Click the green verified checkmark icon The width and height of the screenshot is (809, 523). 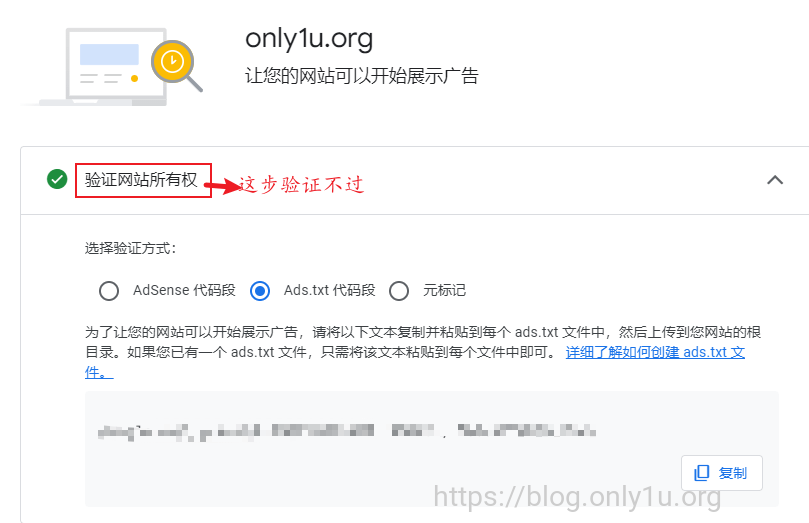57,179
